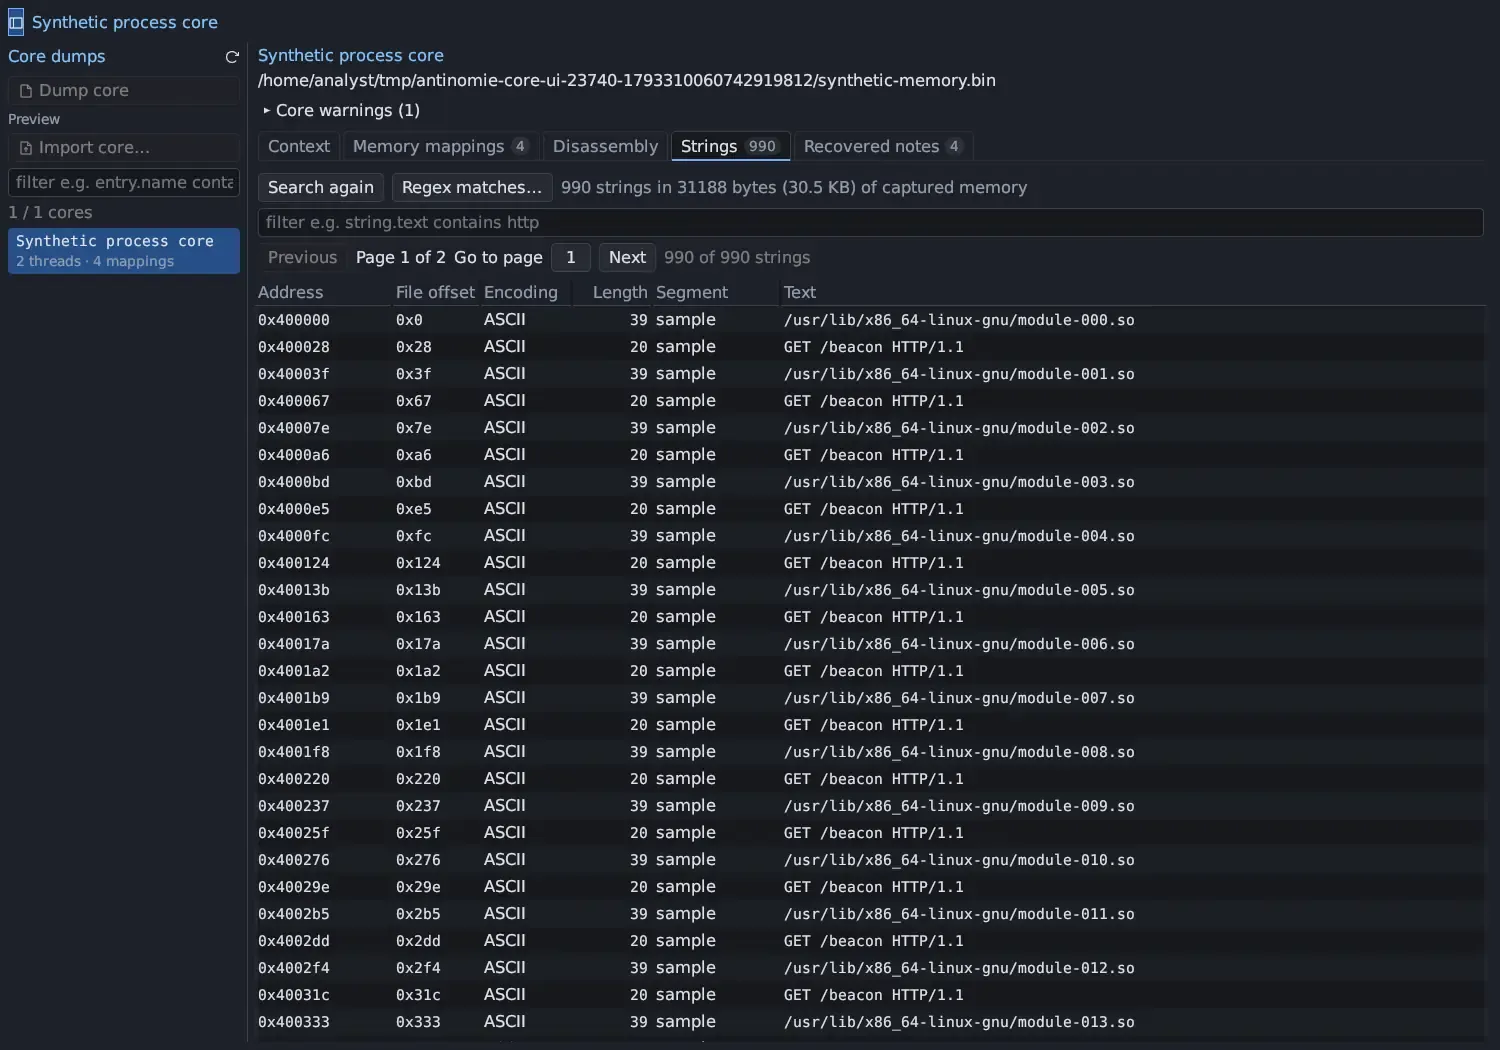Screen dimensions: 1500x1050
Task: Select the Strings tab
Action: pos(730,146)
